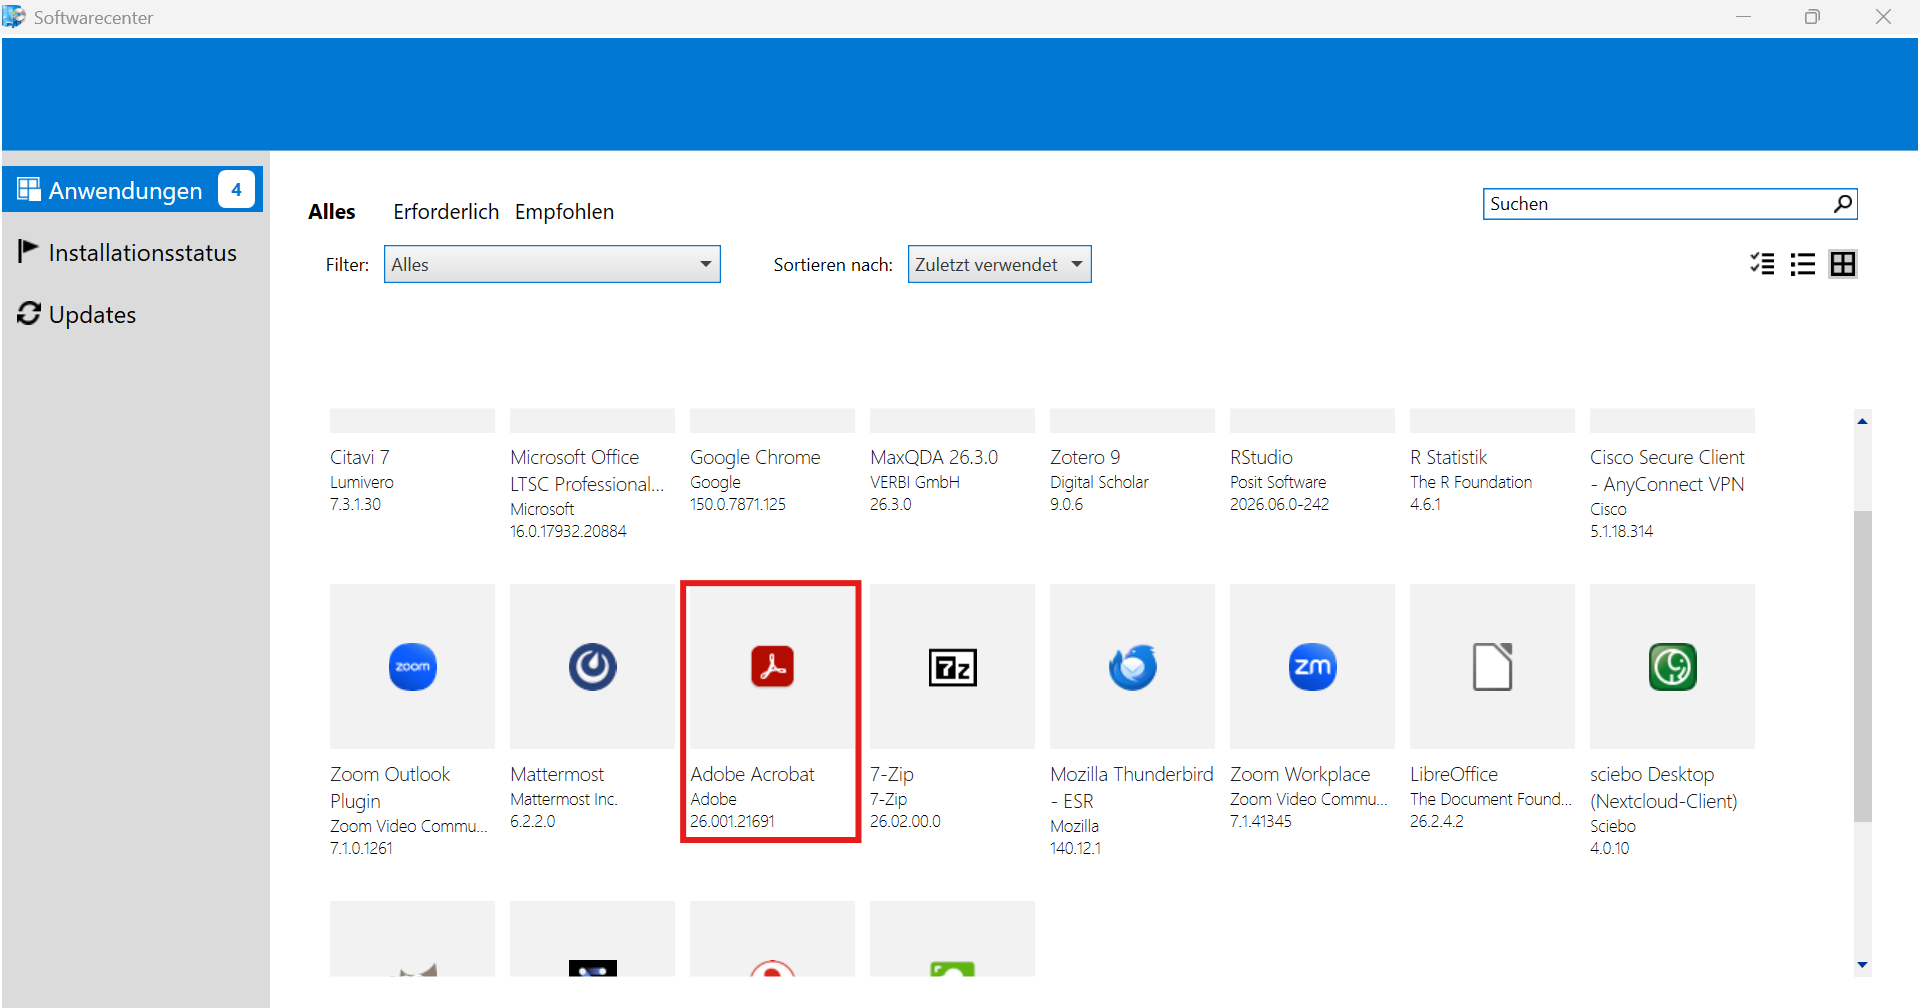Open the Filter dropdown showing Alles
The width and height of the screenshot is (1920, 1008).
[552, 264]
